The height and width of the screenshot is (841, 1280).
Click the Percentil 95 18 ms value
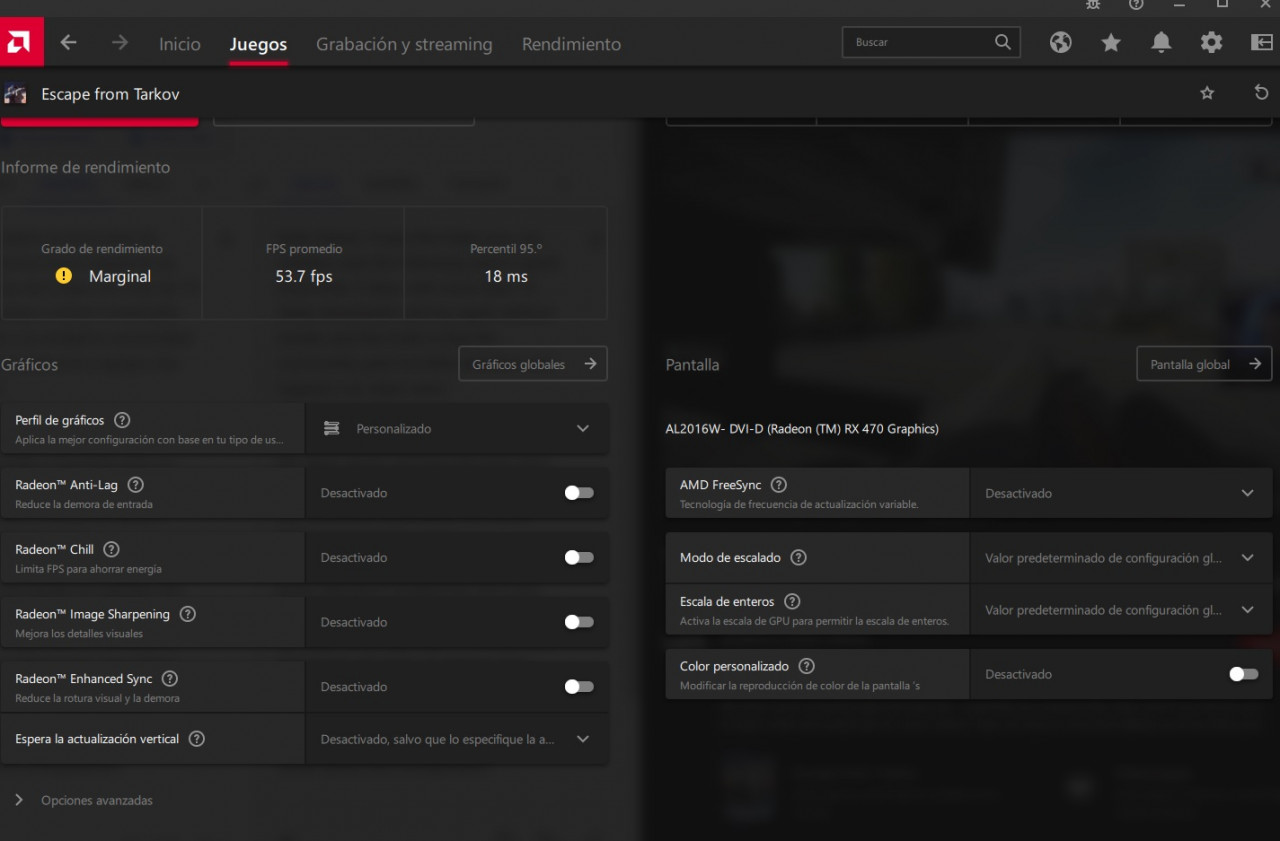click(x=506, y=276)
